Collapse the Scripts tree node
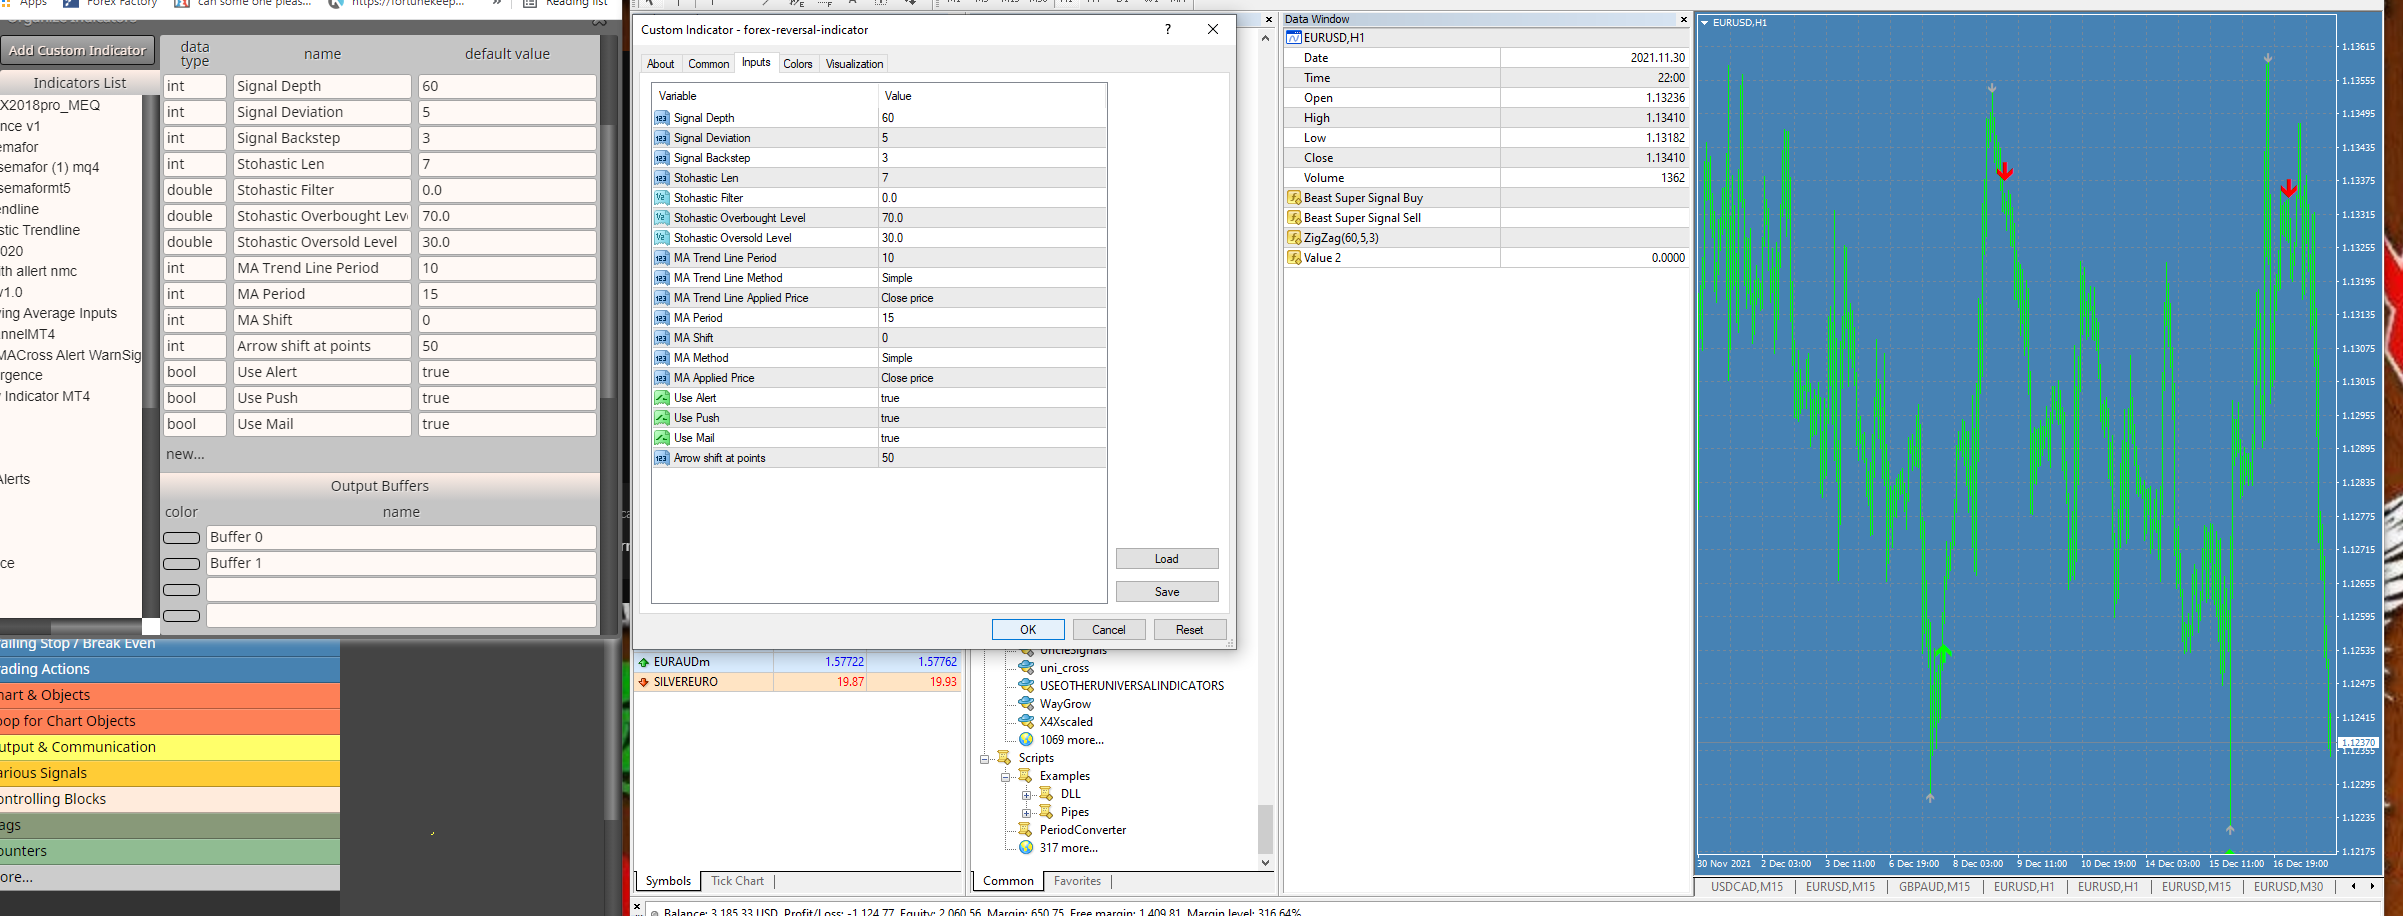 [x=984, y=758]
